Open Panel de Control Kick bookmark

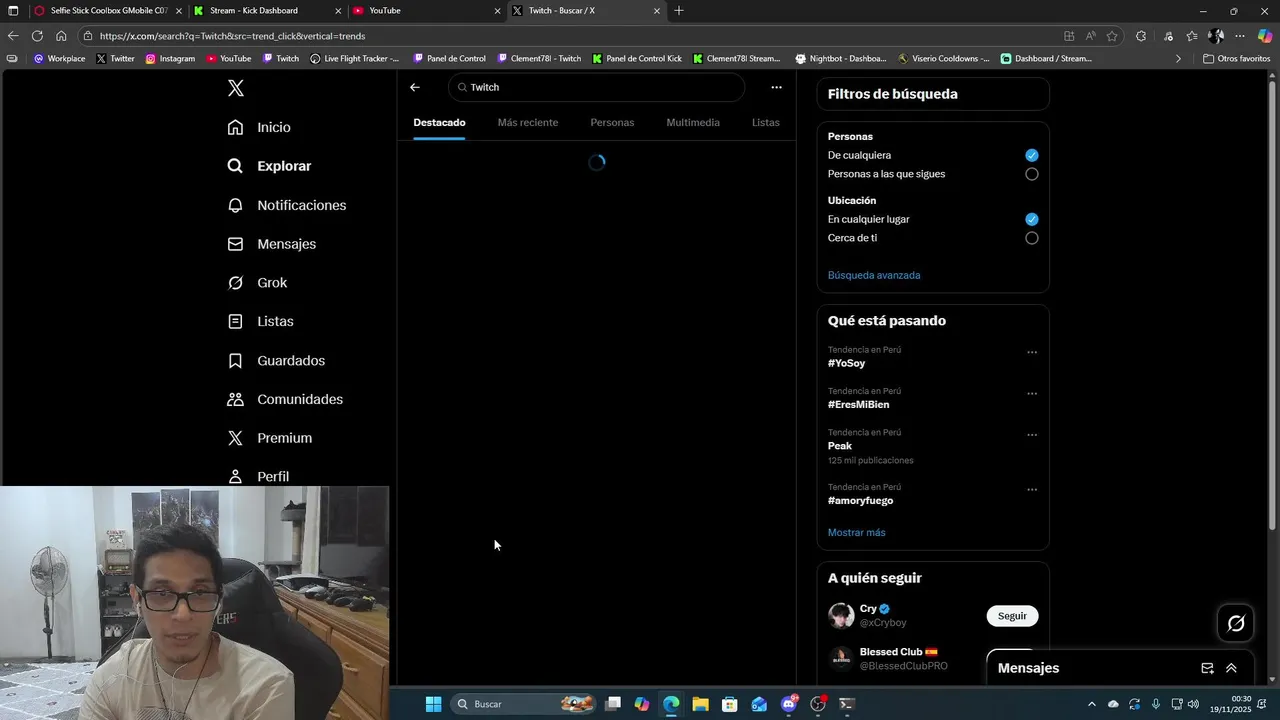[x=637, y=59]
